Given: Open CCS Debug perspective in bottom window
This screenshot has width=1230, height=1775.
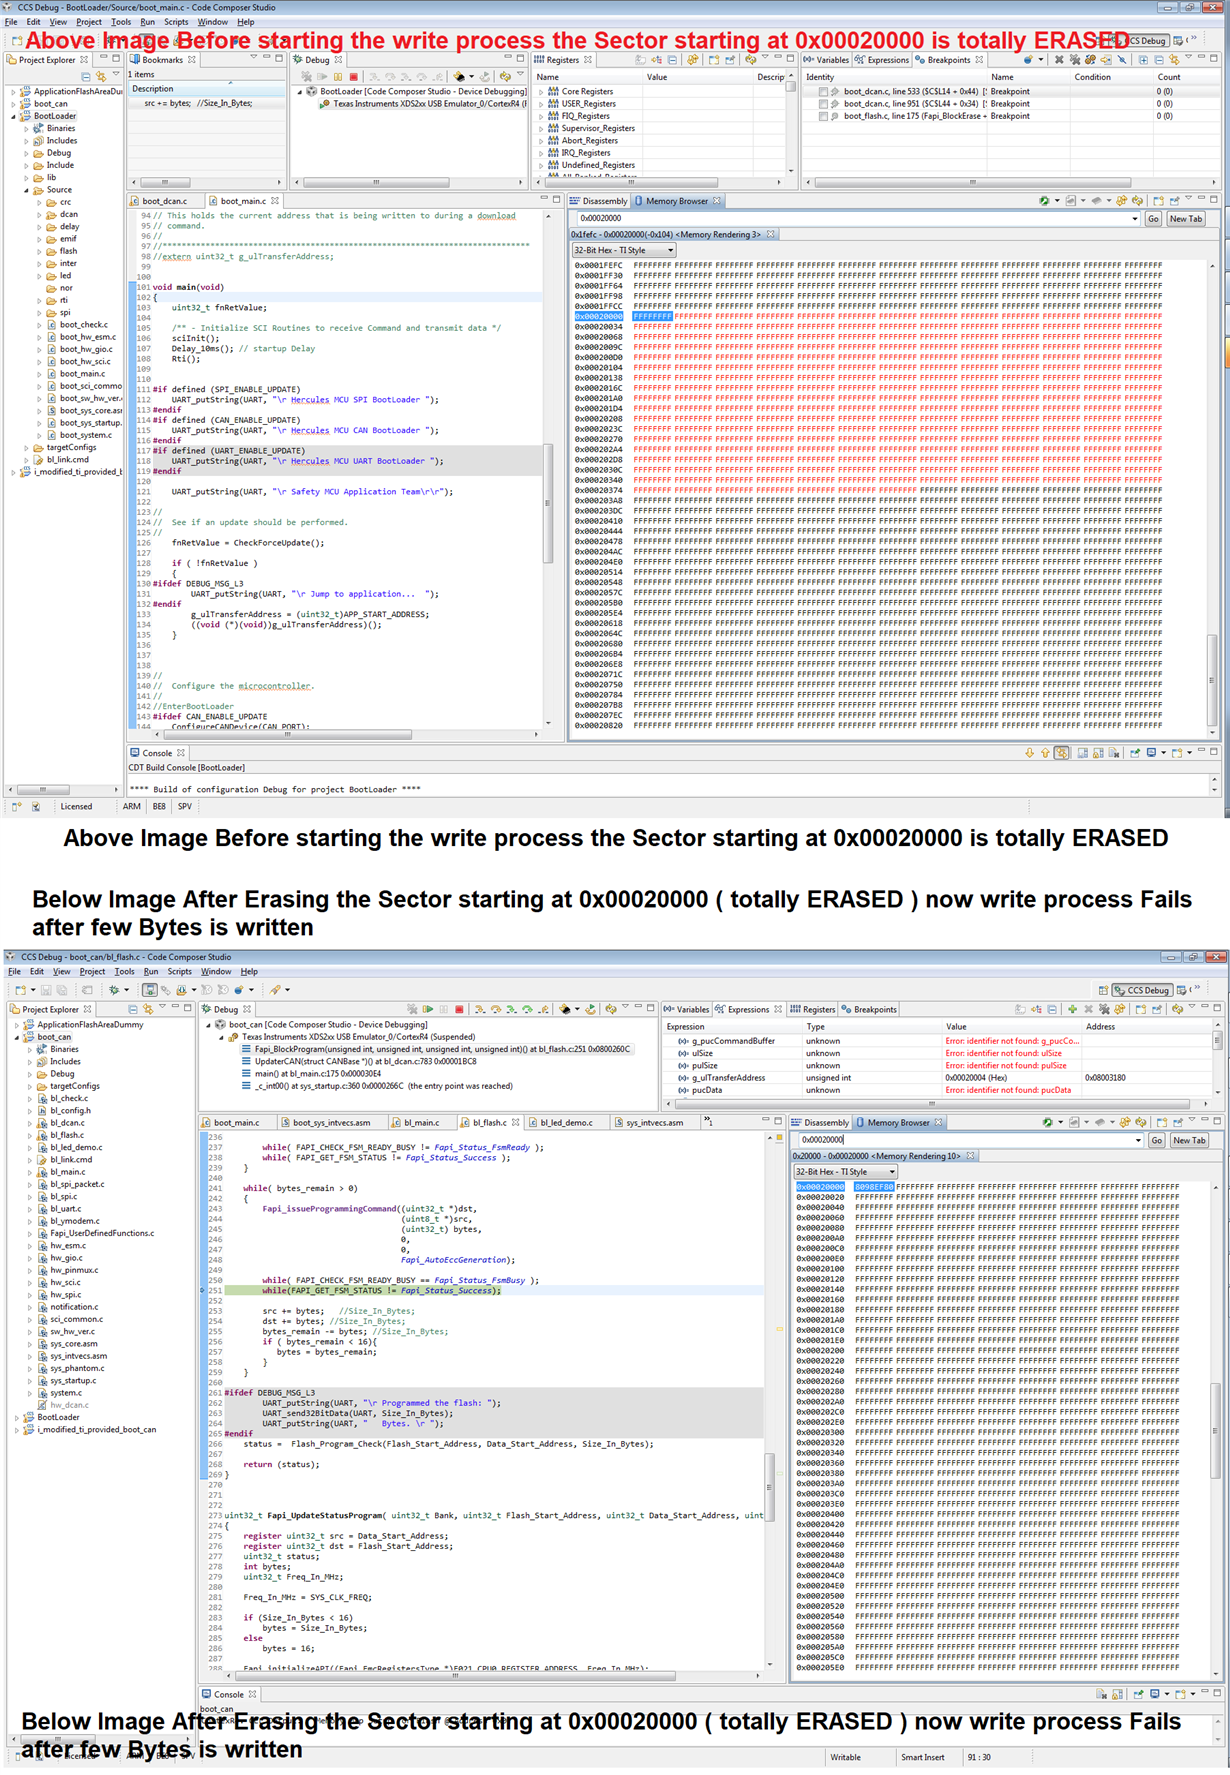Looking at the screenshot, I should (1142, 989).
